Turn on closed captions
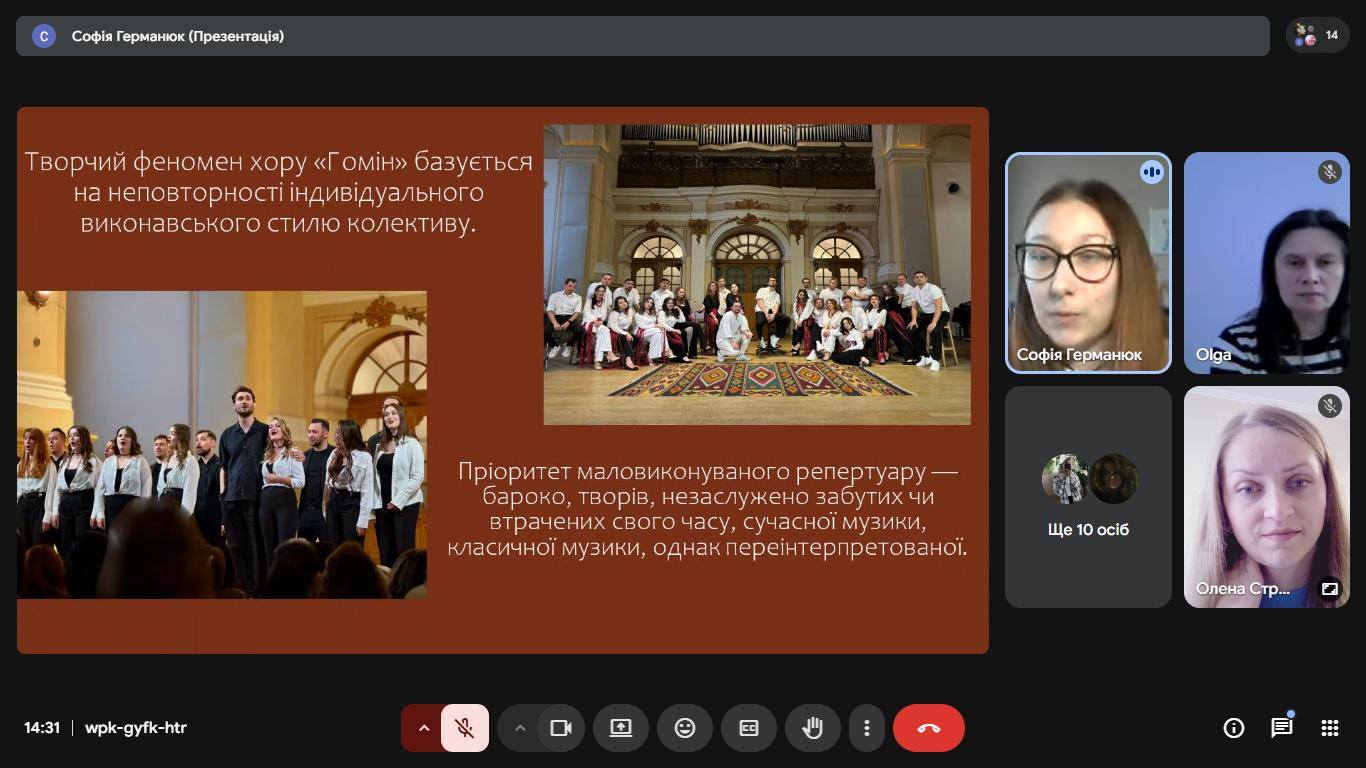 point(748,728)
